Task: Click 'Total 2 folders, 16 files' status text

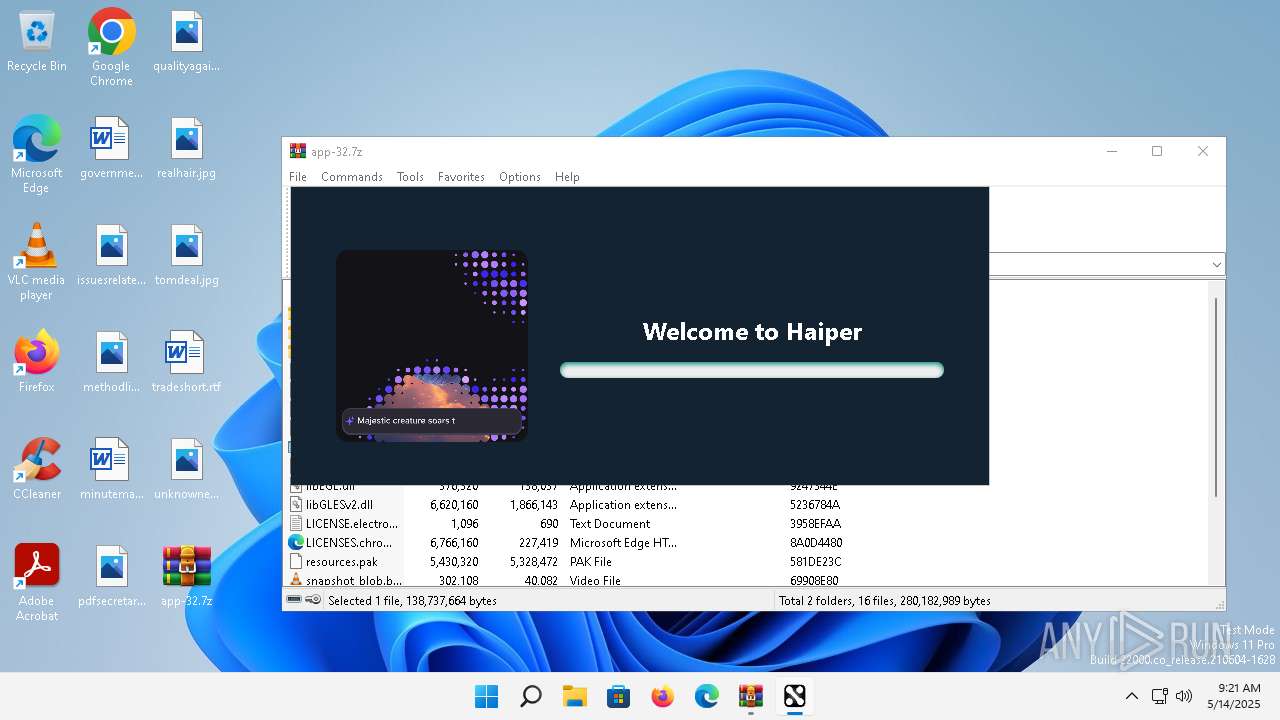Action: (884, 601)
